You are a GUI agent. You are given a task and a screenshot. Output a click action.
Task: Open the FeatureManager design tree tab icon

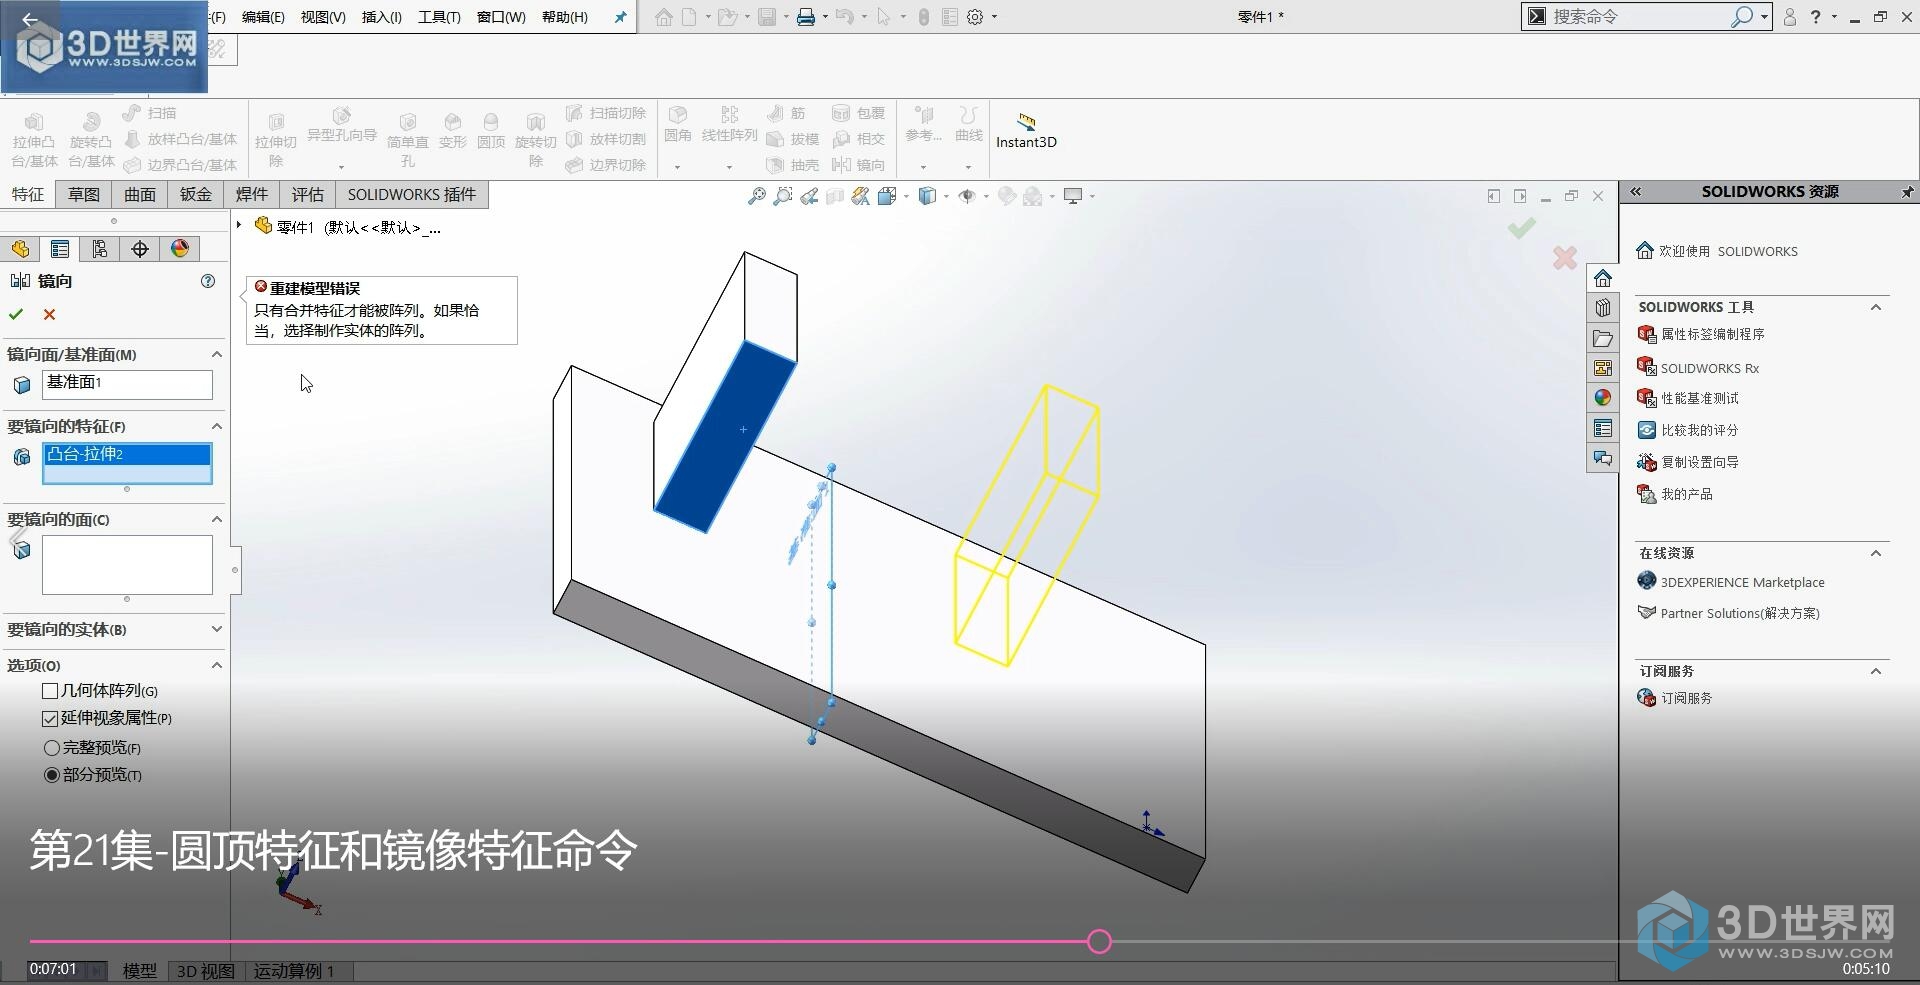[x=20, y=249]
